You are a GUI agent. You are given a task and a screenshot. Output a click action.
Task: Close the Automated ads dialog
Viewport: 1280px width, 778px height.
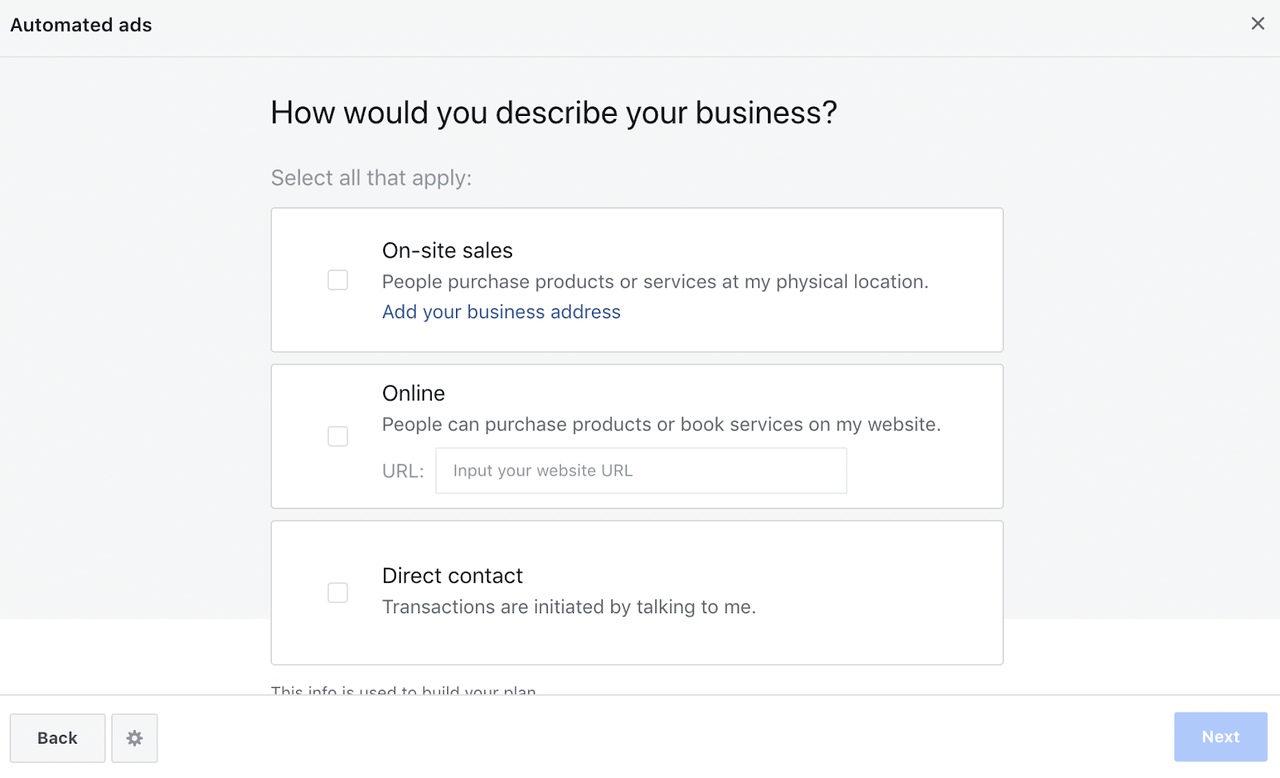click(x=1258, y=24)
